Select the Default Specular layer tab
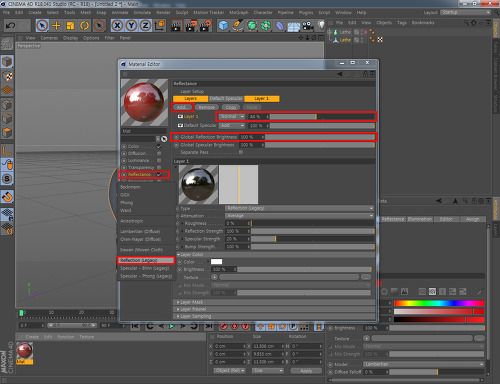The width and height of the screenshot is (500, 384). pyautogui.click(x=226, y=99)
